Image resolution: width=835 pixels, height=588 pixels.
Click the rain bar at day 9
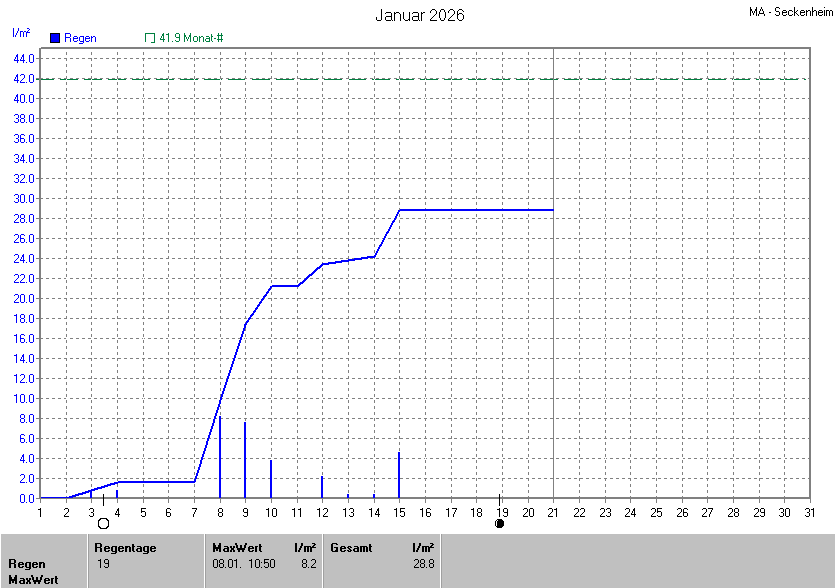pyautogui.click(x=245, y=460)
